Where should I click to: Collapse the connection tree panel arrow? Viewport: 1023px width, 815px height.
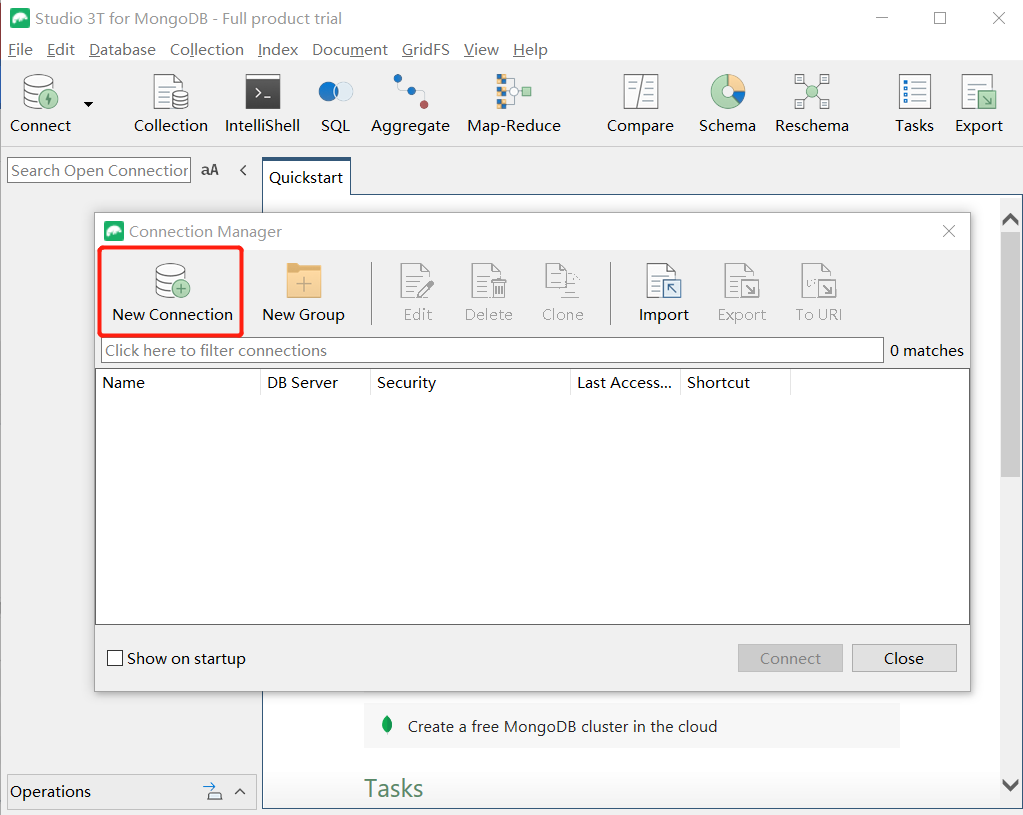pyautogui.click(x=243, y=170)
